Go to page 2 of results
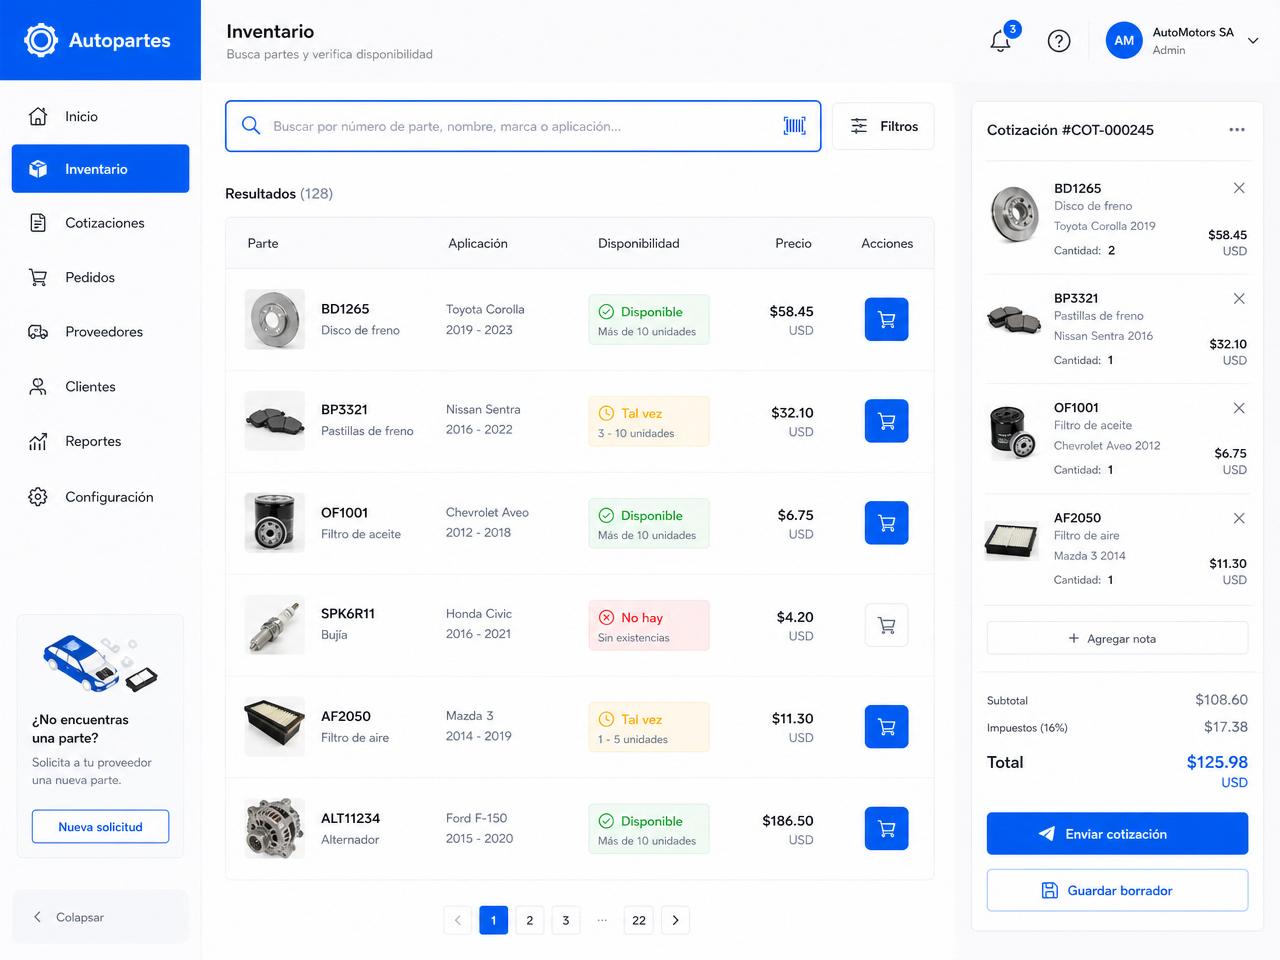This screenshot has width=1280, height=960. click(x=530, y=920)
